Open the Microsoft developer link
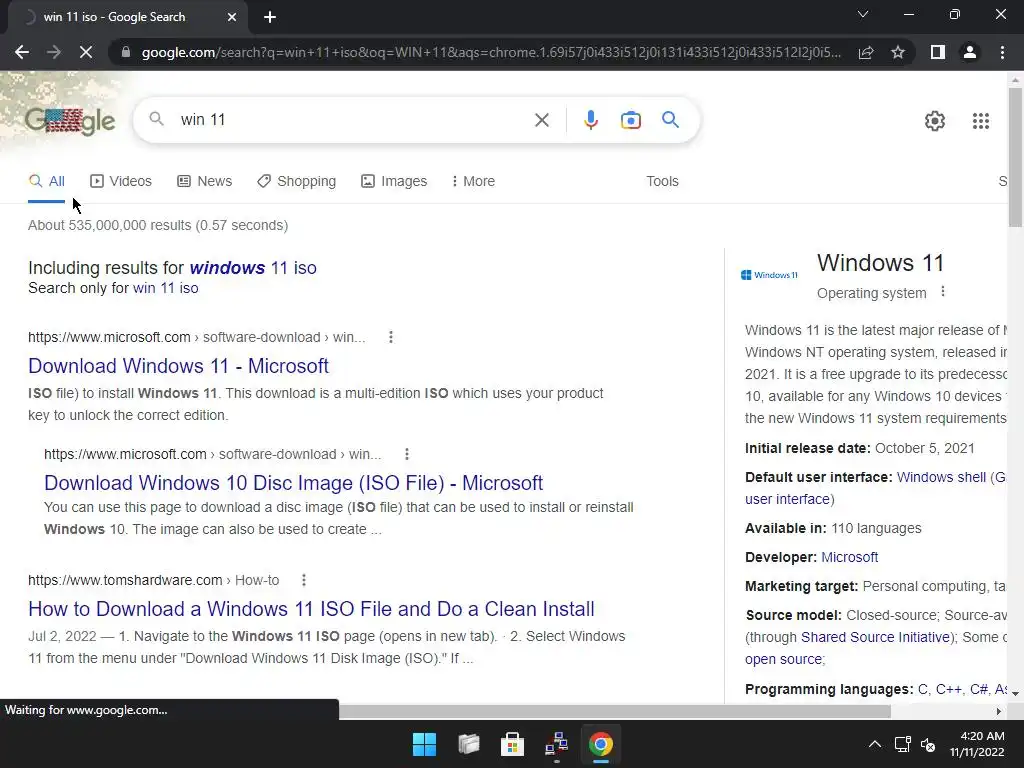1024x768 pixels. pyautogui.click(x=849, y=557)
